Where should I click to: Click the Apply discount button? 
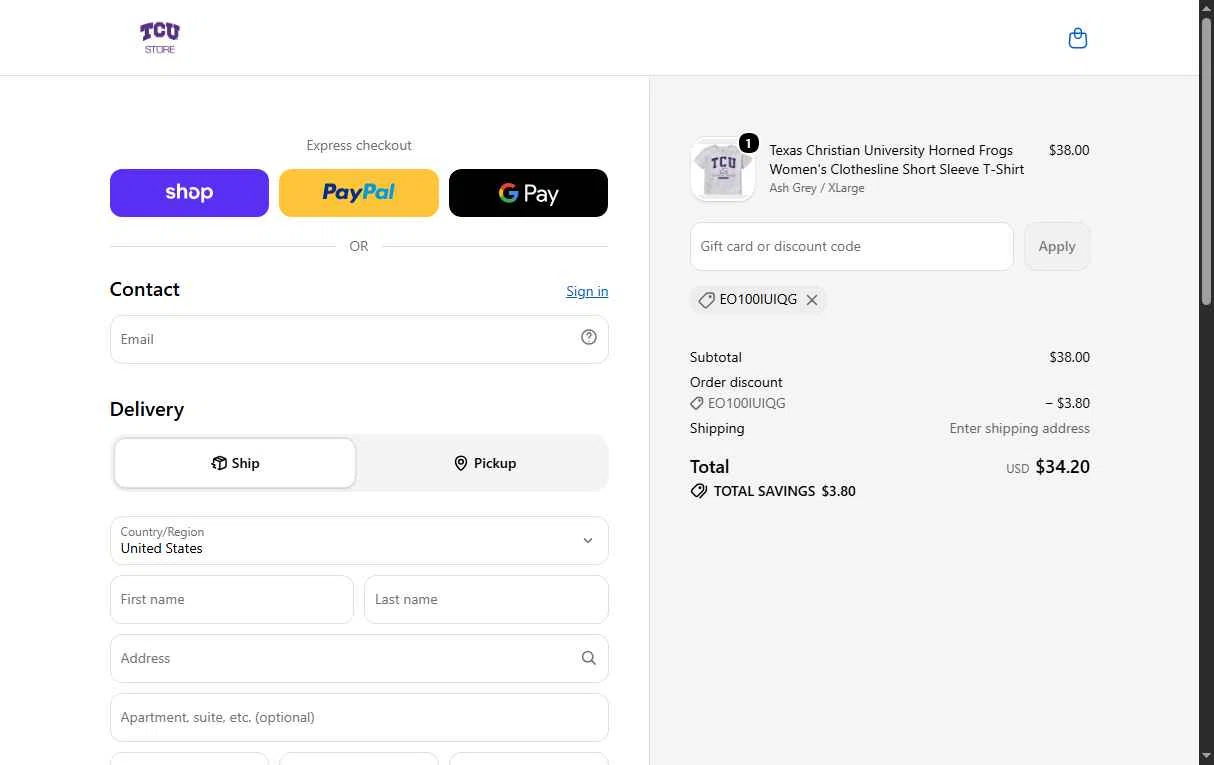pos(1057,246)
